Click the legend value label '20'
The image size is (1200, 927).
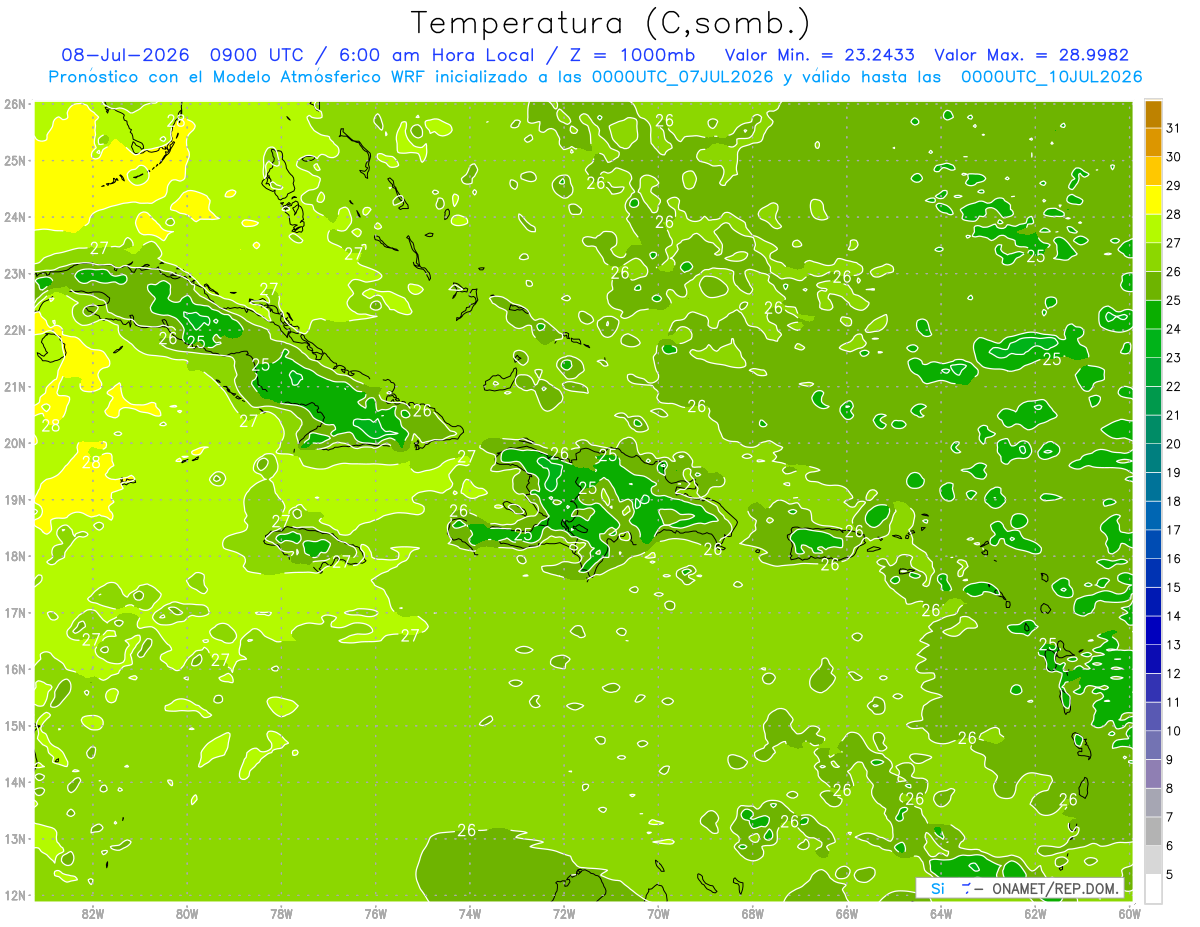click(1174, 444)
